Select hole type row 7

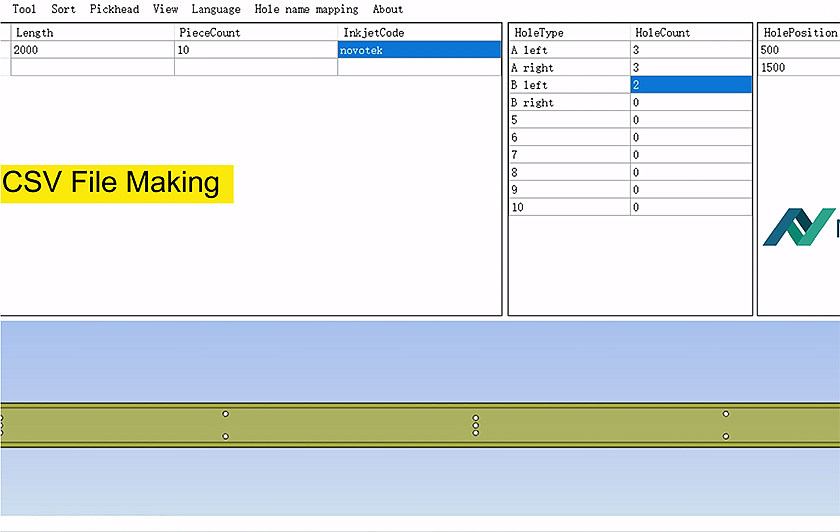point(569,154)
